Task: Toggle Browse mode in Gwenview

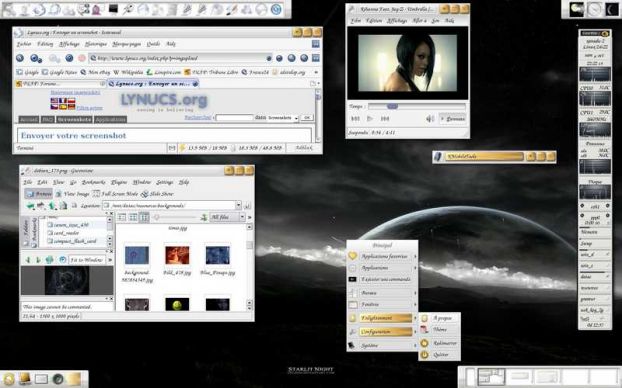Action: click(38, 194)
